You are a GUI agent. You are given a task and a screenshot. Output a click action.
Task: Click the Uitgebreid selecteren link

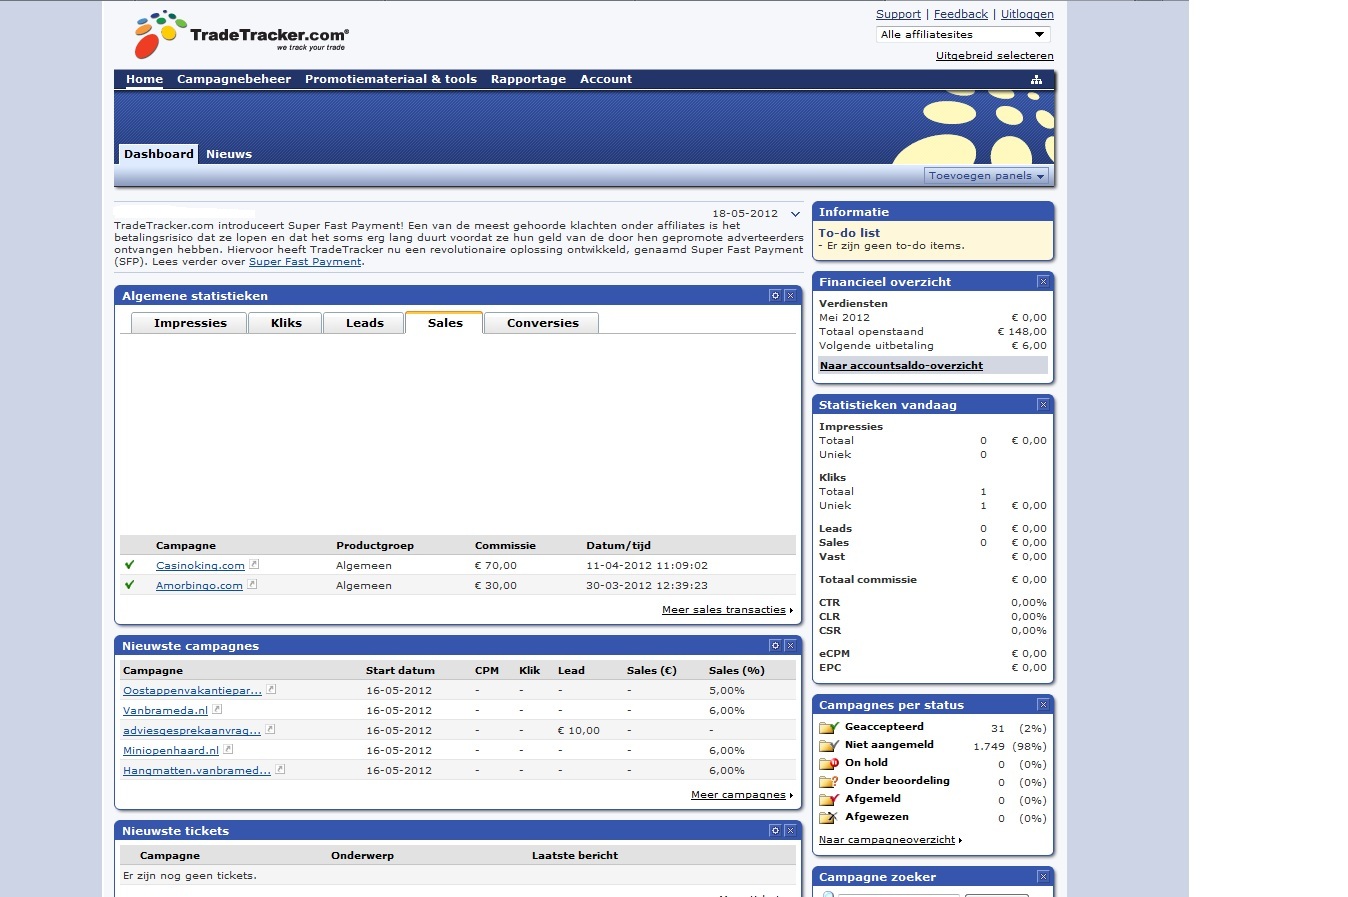(x=995, y=56)
